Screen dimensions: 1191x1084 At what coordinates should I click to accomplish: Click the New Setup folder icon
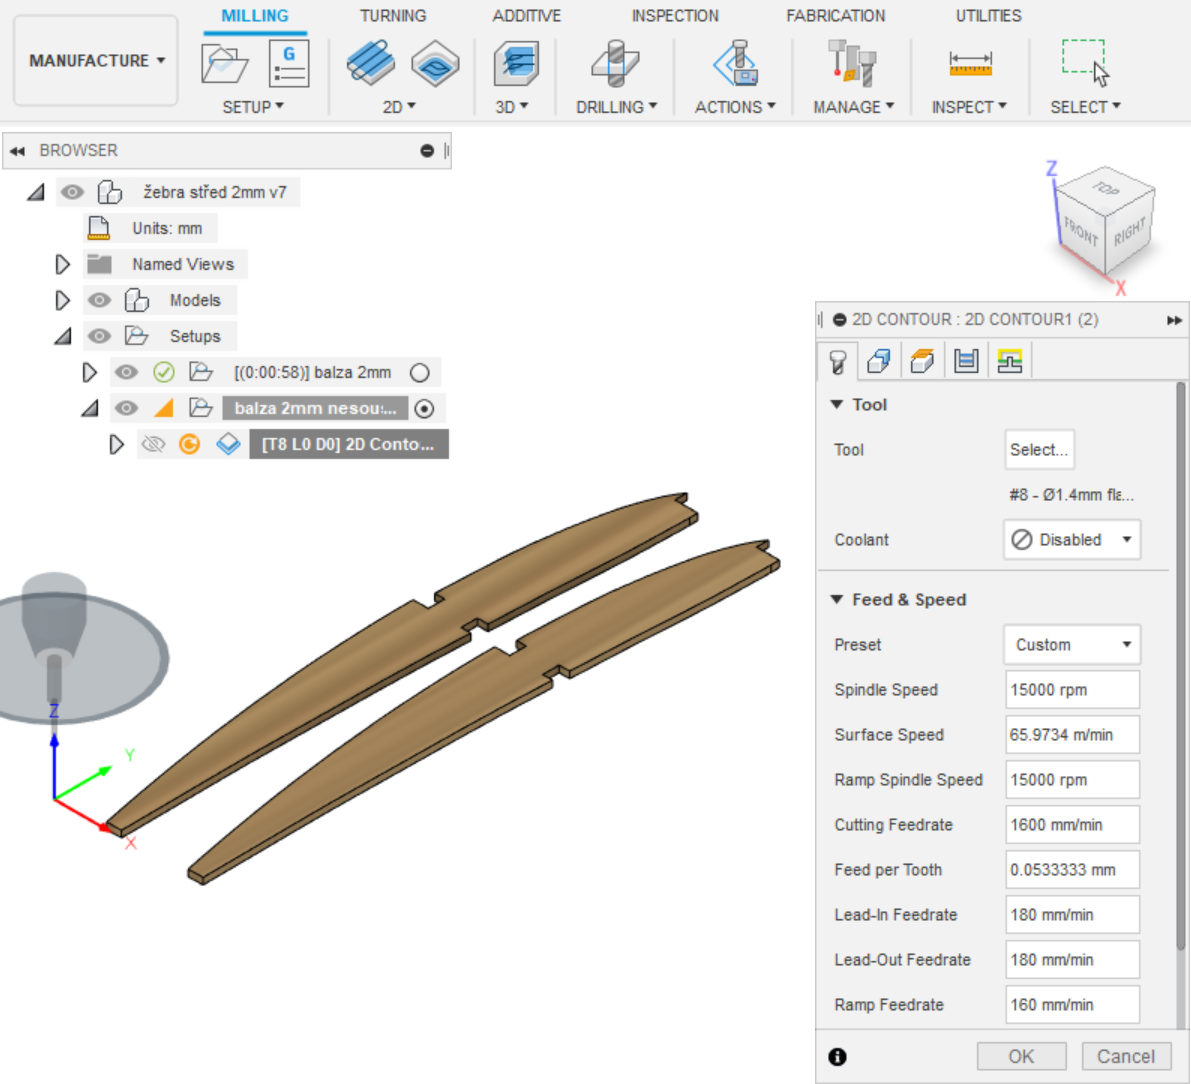224,65
